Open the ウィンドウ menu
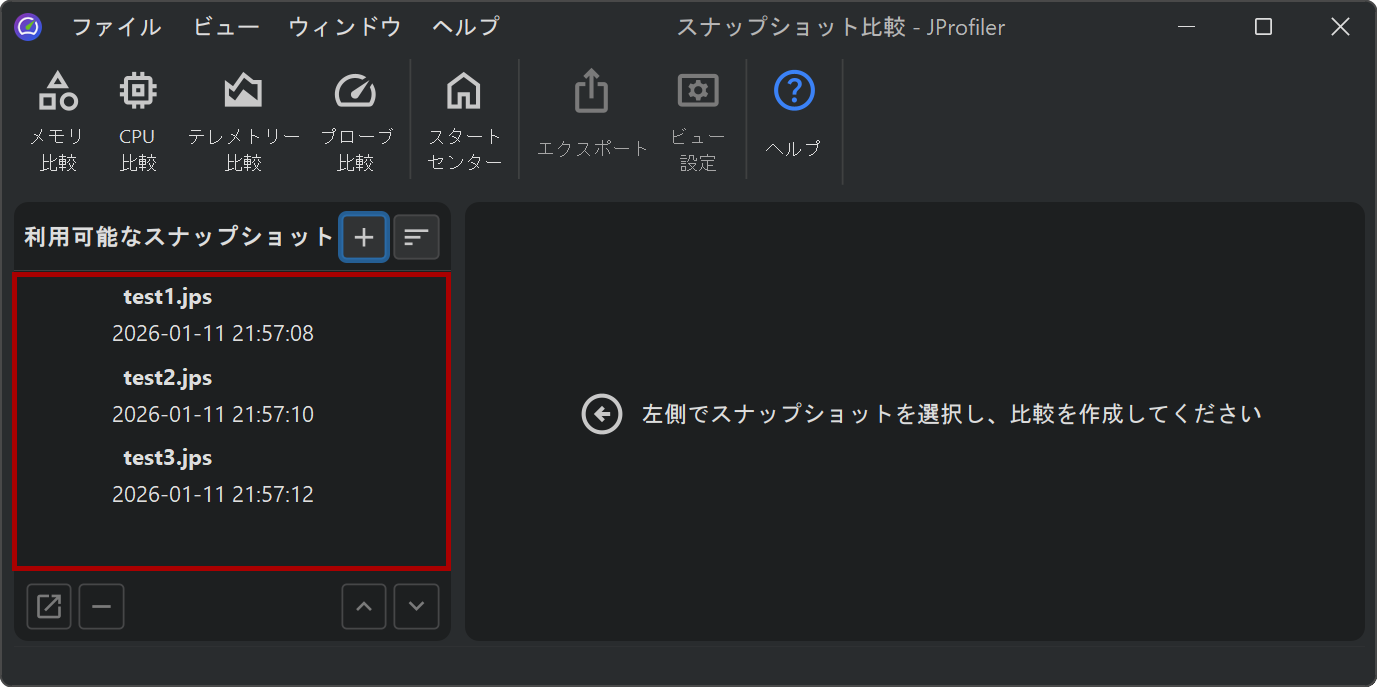Image resolution: width=1377 pixels, height=687 pixels. 345,28
